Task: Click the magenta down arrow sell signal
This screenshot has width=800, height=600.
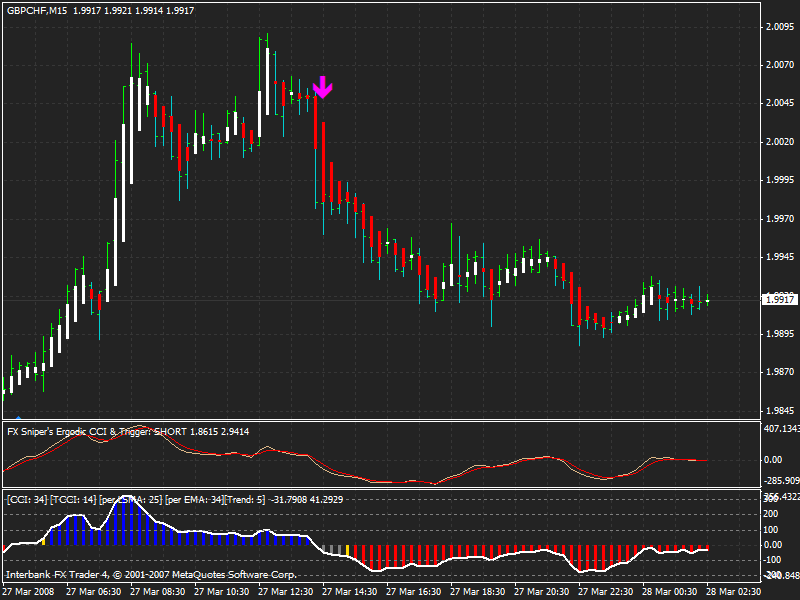Action: coord(322,87)
